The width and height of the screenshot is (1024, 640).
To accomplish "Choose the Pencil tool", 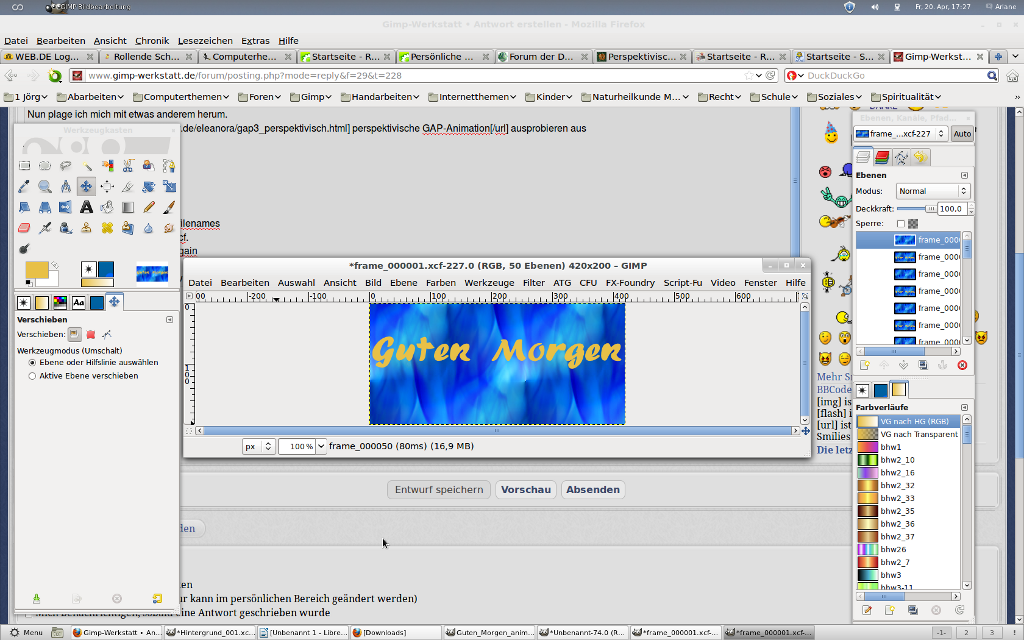I will tap(149, 207).
